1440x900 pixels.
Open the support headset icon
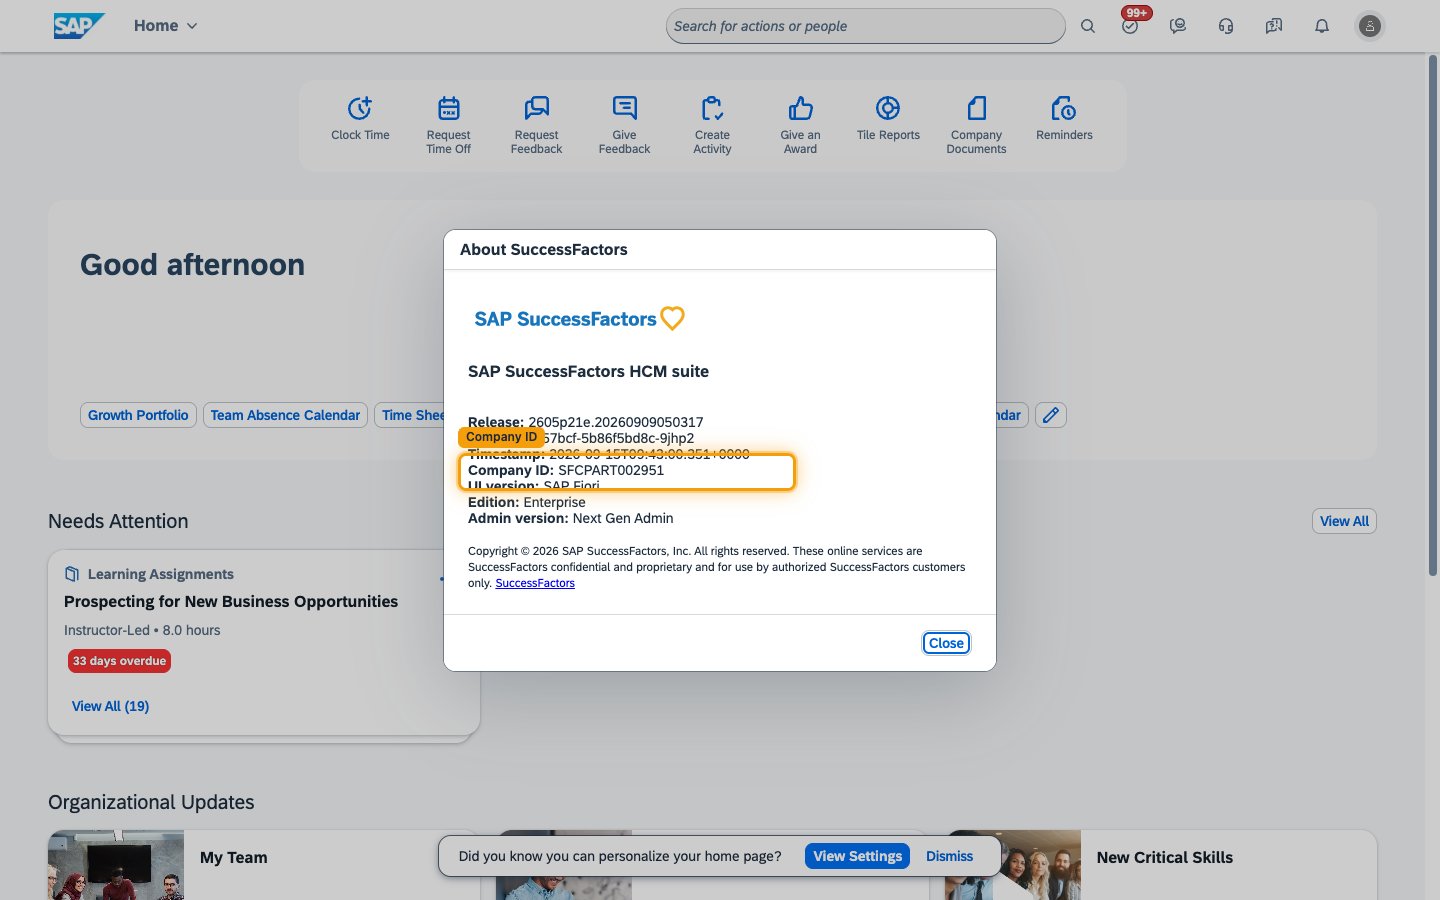pyautogui.click(x=1226, y=26)
